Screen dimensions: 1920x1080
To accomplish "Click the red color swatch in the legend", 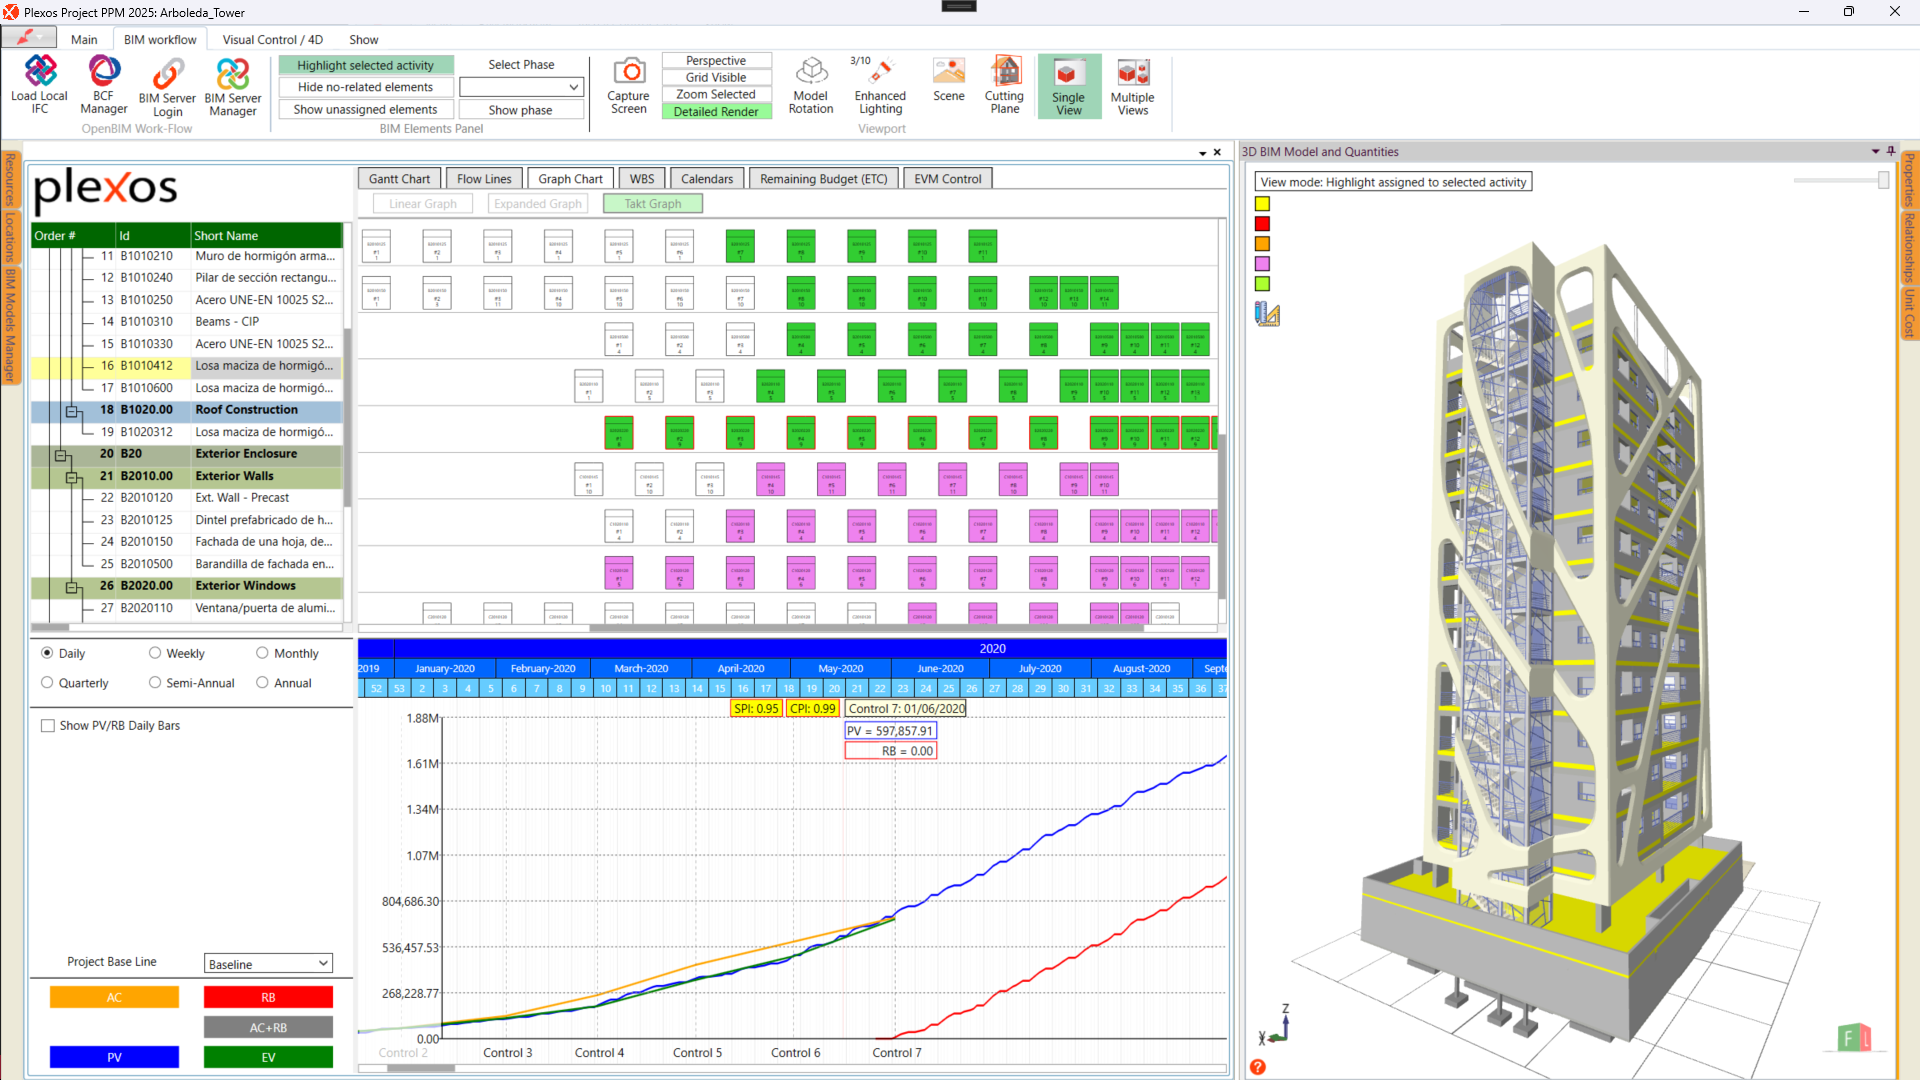I will (1262, 223).
